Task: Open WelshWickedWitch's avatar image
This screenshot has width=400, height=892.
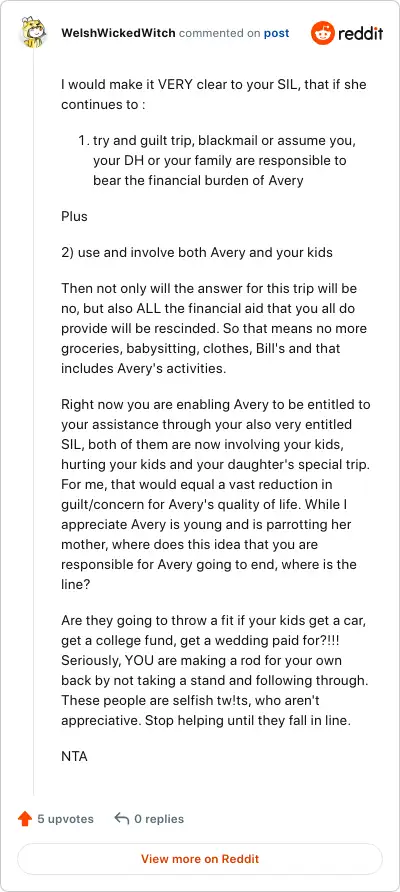Action: 34,33
